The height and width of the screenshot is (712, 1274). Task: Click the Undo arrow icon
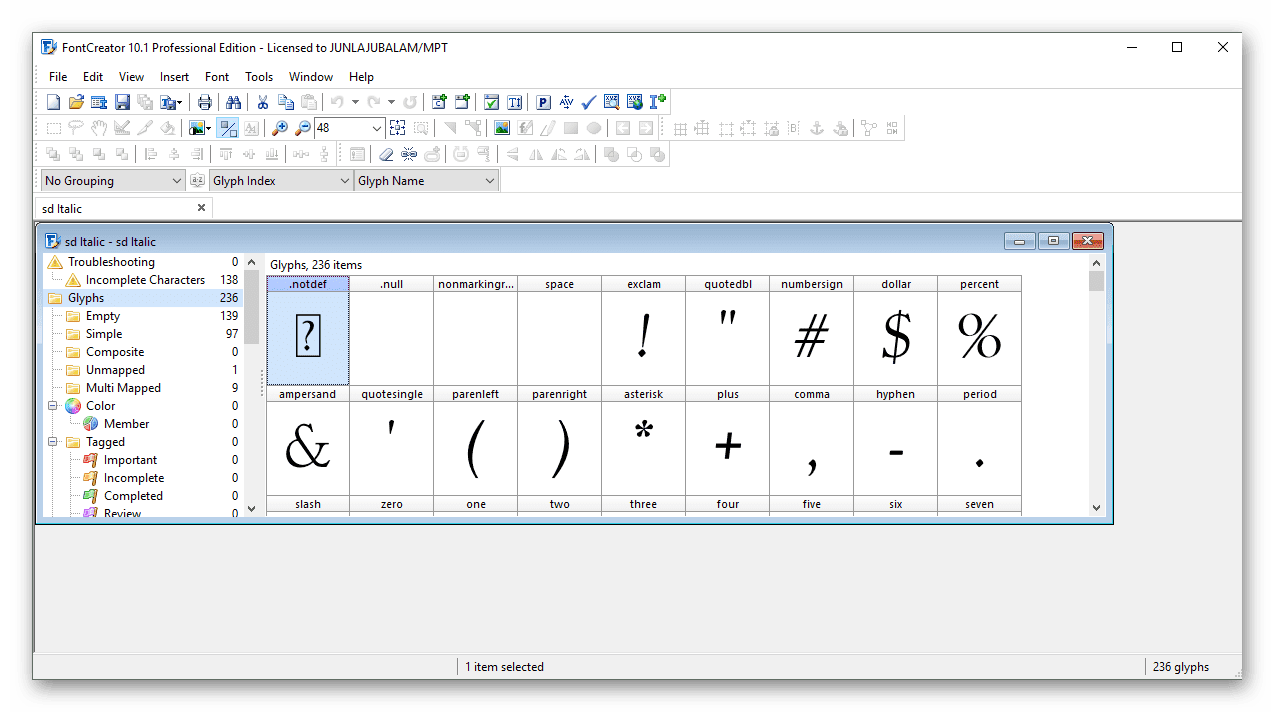339,101
